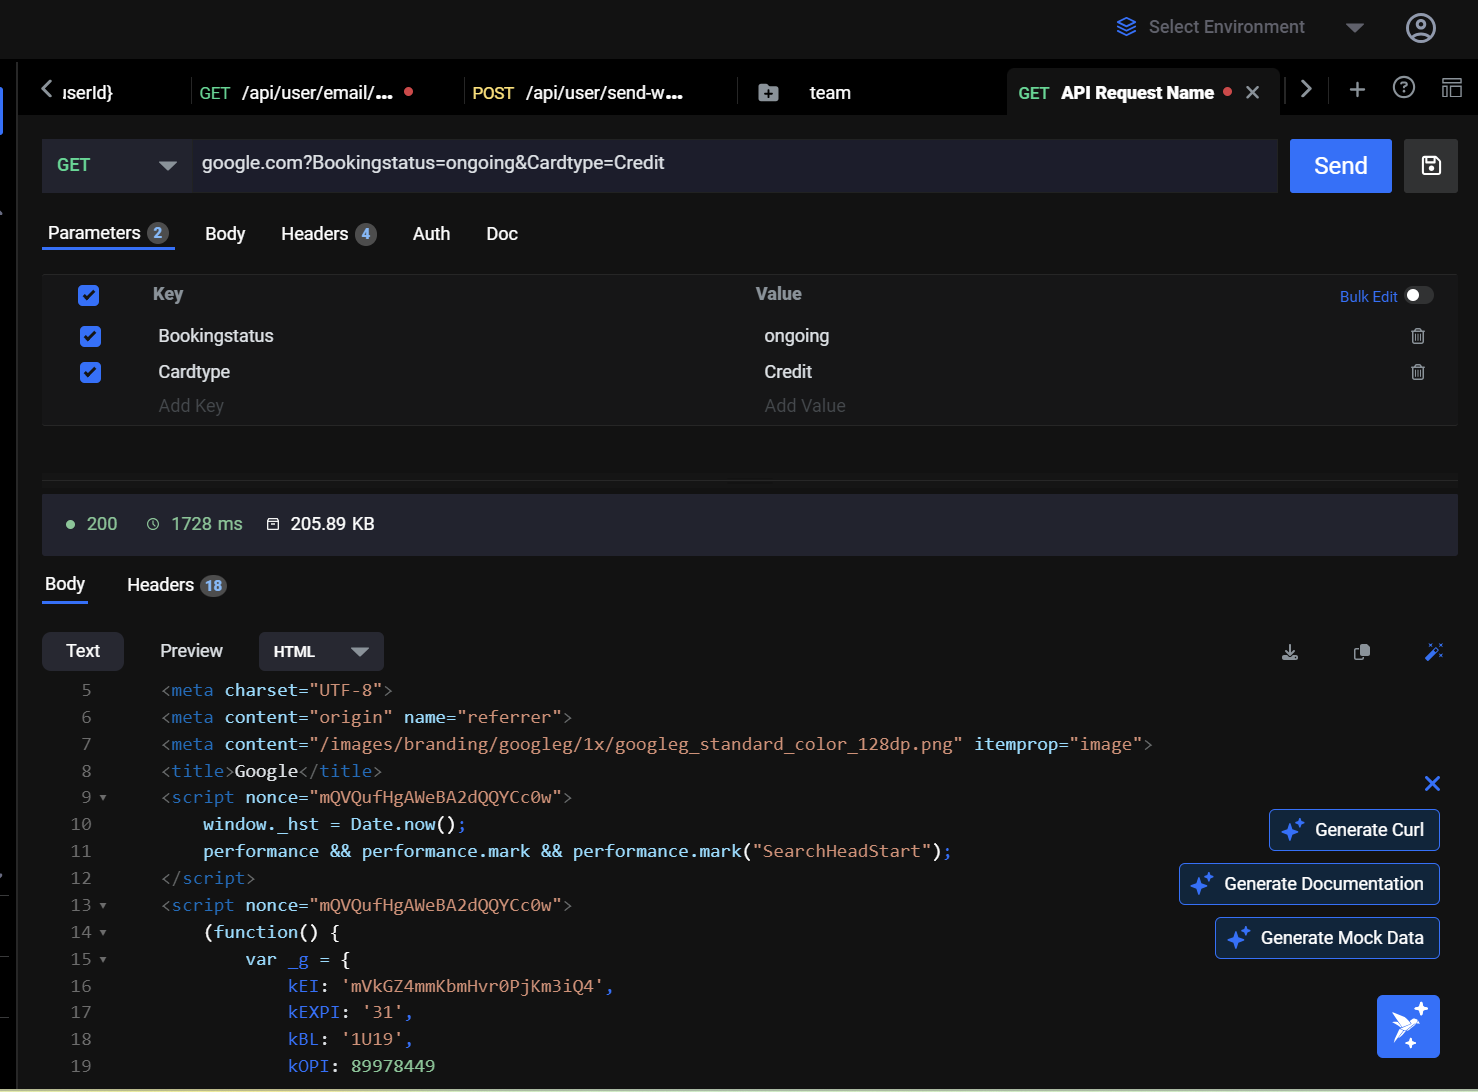Image resolution: width=1478 pixels, height=1092 pixels.
Task: Click the 1728 ms response time
Action: pos(207,524)
